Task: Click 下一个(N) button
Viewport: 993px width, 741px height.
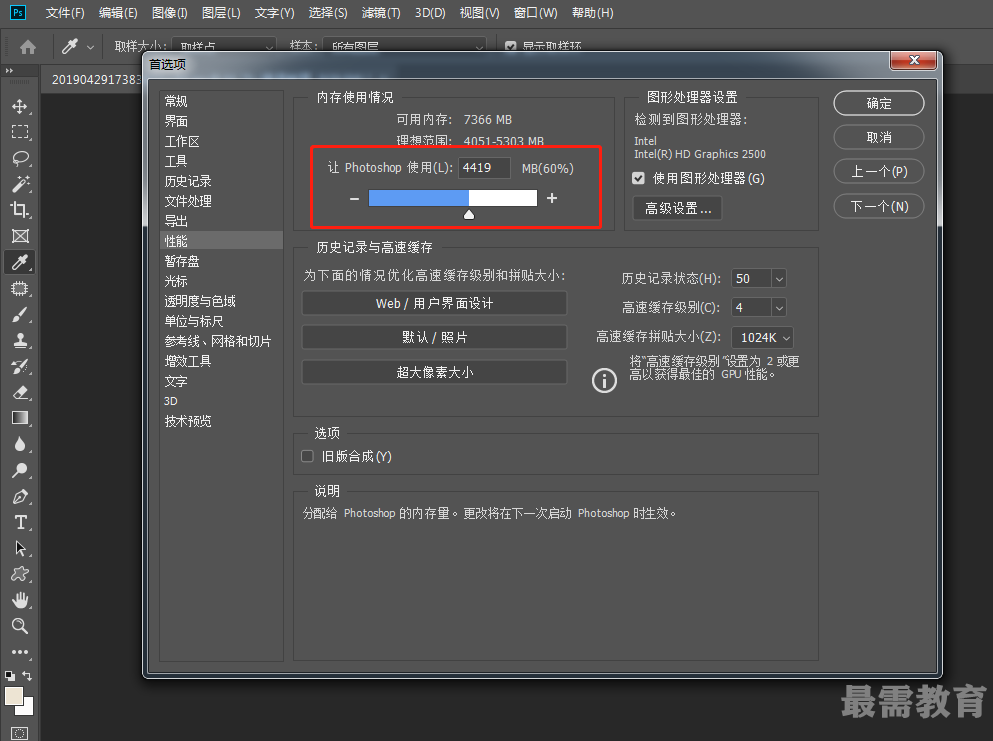Action: pos(878,206)
